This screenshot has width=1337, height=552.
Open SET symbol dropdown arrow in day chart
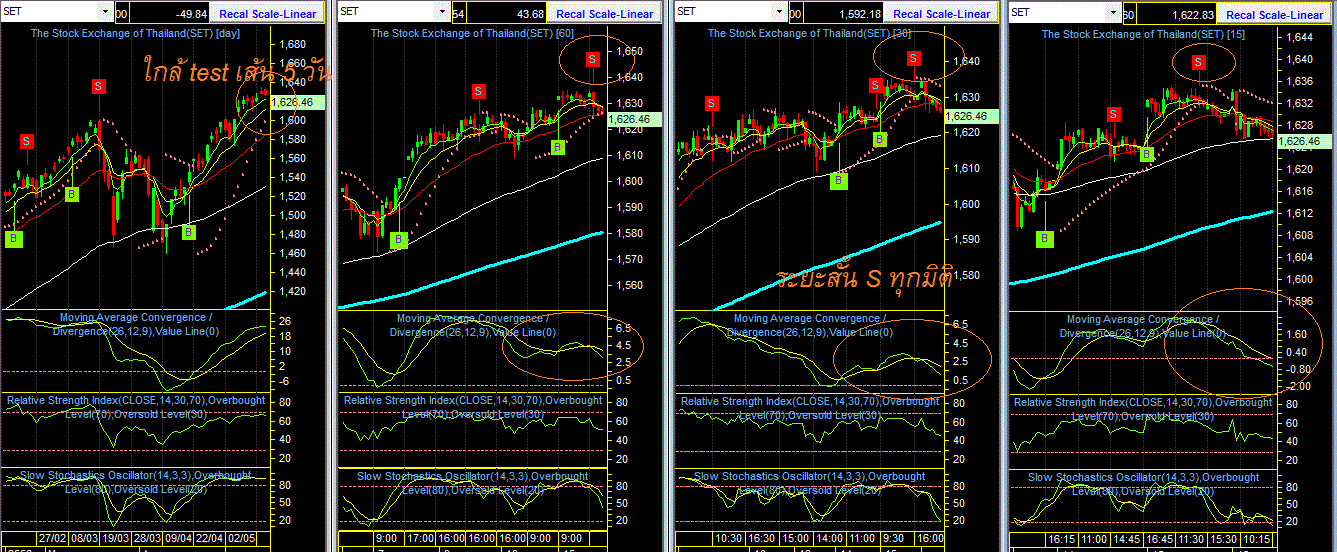tap(105, 12)
